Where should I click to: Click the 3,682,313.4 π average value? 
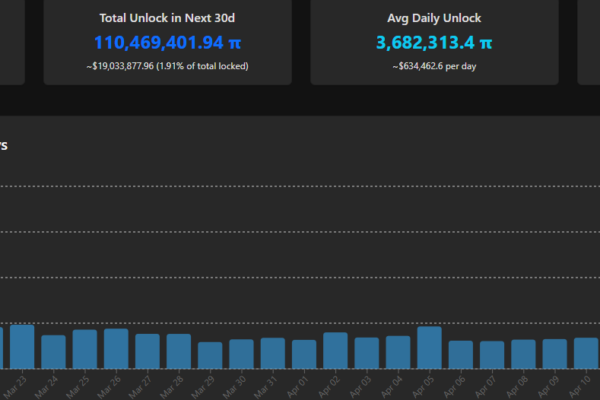[x=434, y=43]
